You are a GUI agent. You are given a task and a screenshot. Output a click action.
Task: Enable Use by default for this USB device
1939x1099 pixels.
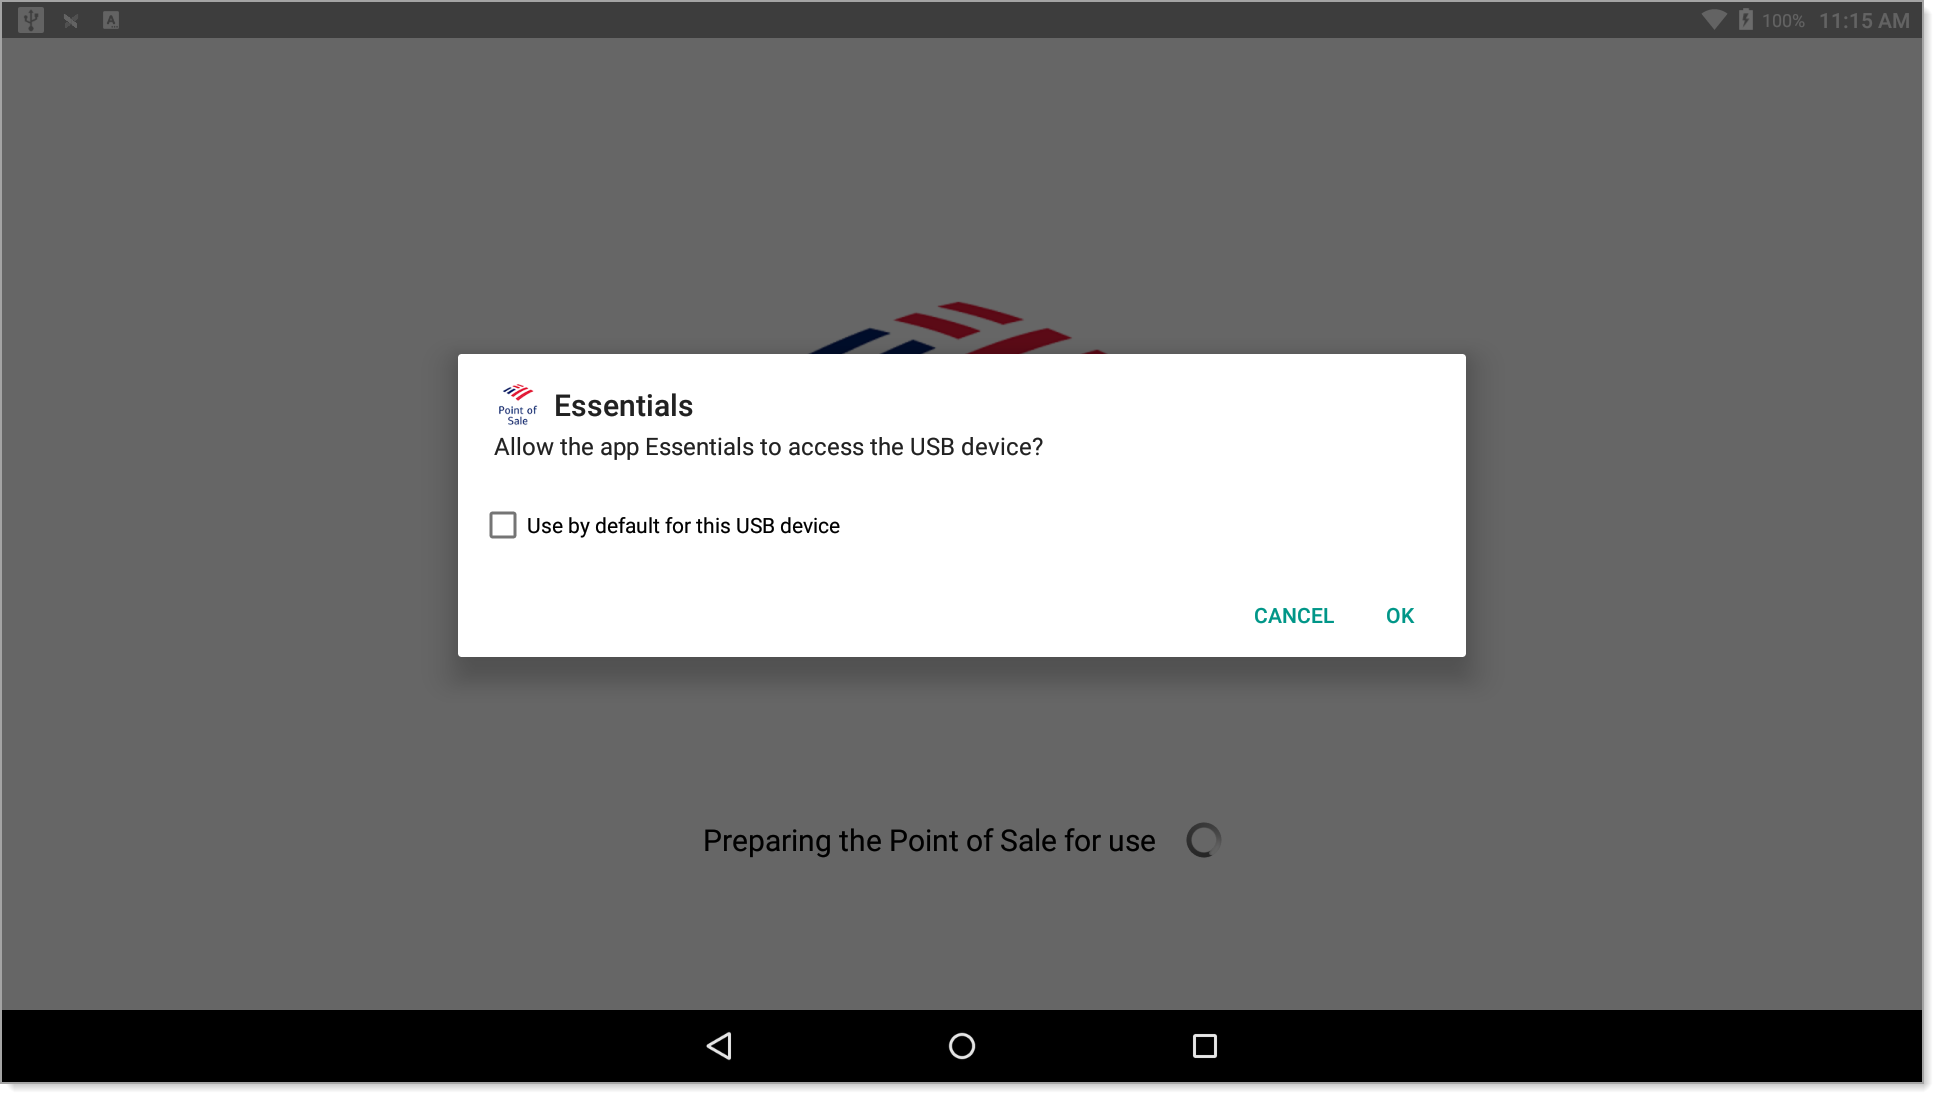(x=503, y=524)
